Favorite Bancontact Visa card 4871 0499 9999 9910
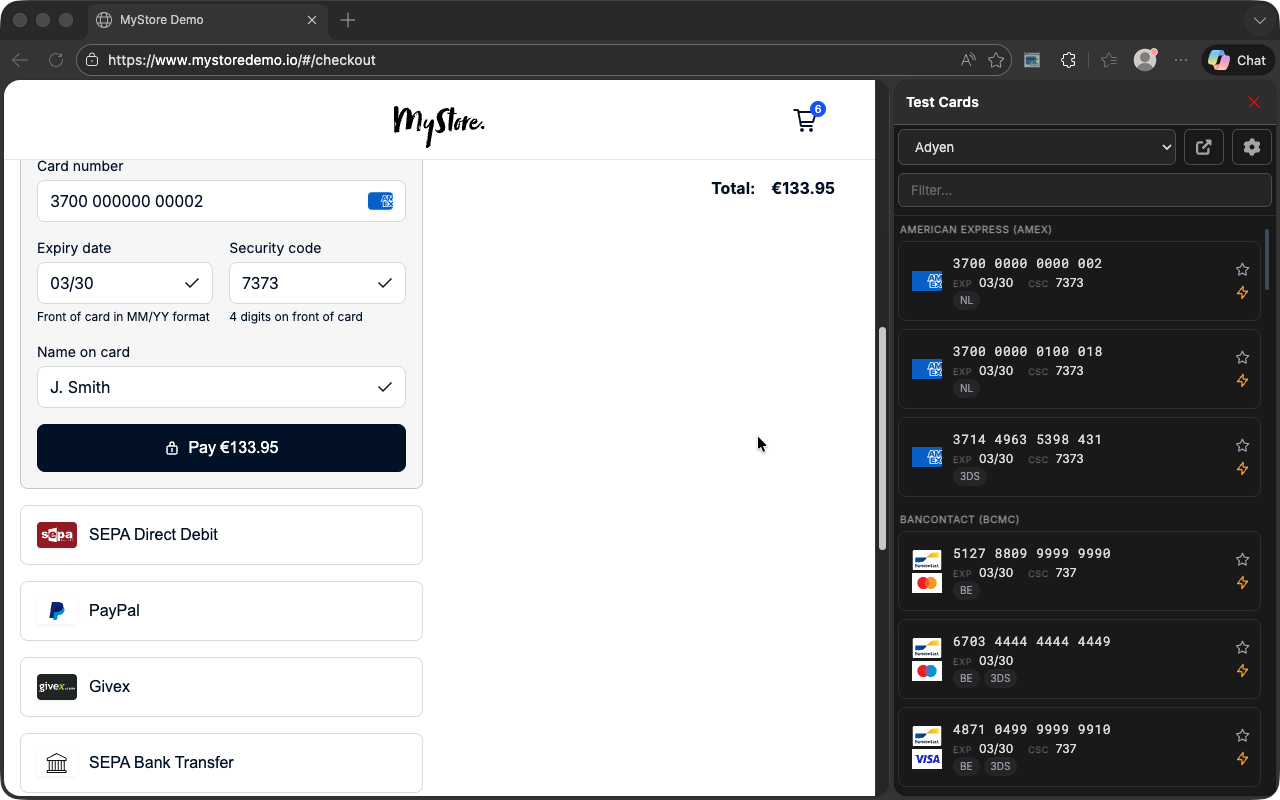The image size is (1280, 800). [x=1242, y=735]
